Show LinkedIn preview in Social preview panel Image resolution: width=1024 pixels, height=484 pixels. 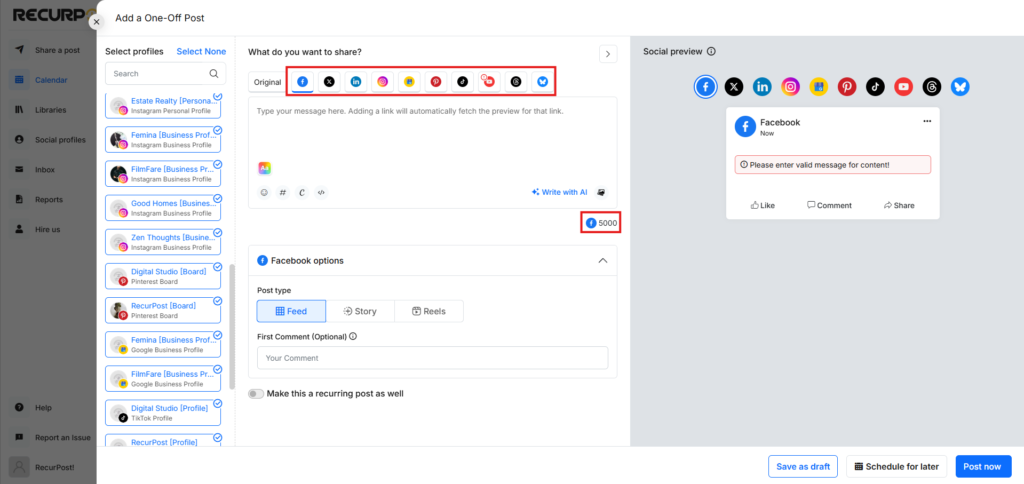(x=762, y=86)
